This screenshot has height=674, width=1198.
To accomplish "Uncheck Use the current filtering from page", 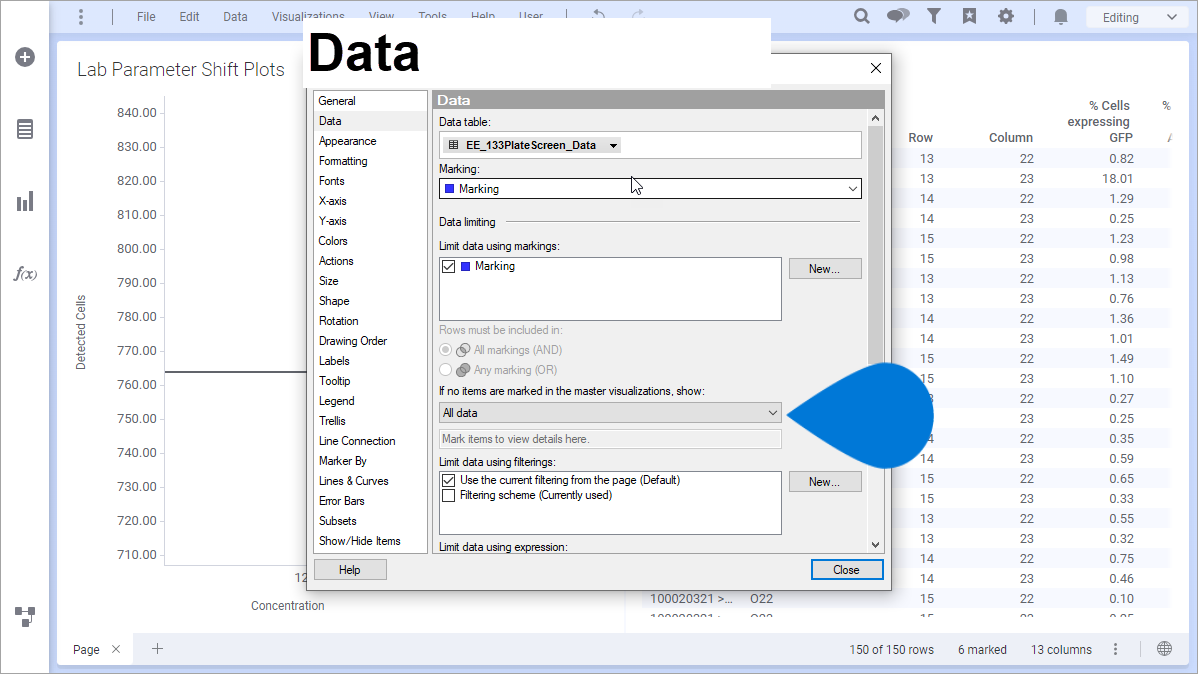I will [x=449, y=481].
